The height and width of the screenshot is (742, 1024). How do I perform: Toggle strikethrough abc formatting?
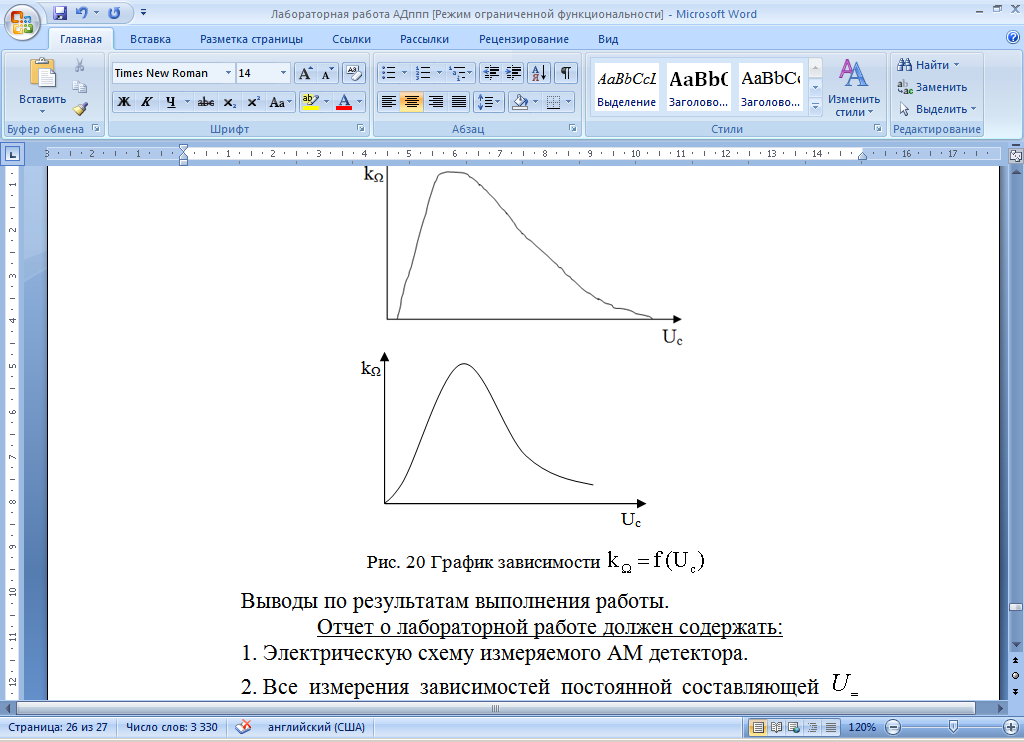pyautogui.click(x=206, y=102)
